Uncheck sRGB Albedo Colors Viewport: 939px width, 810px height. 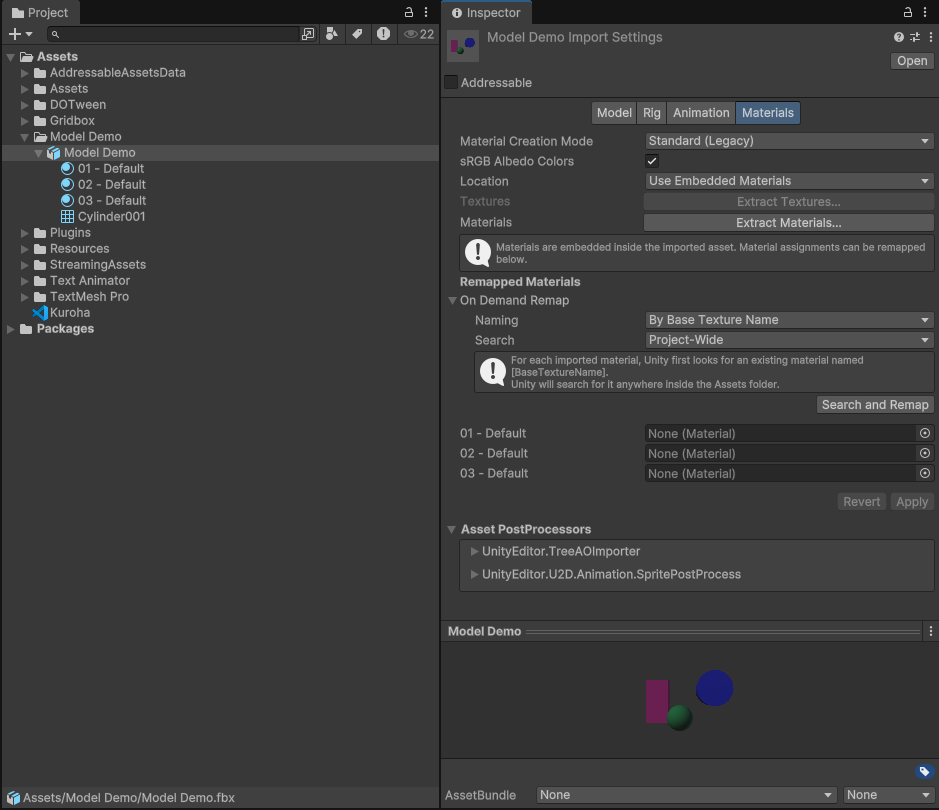click(652, 161)
